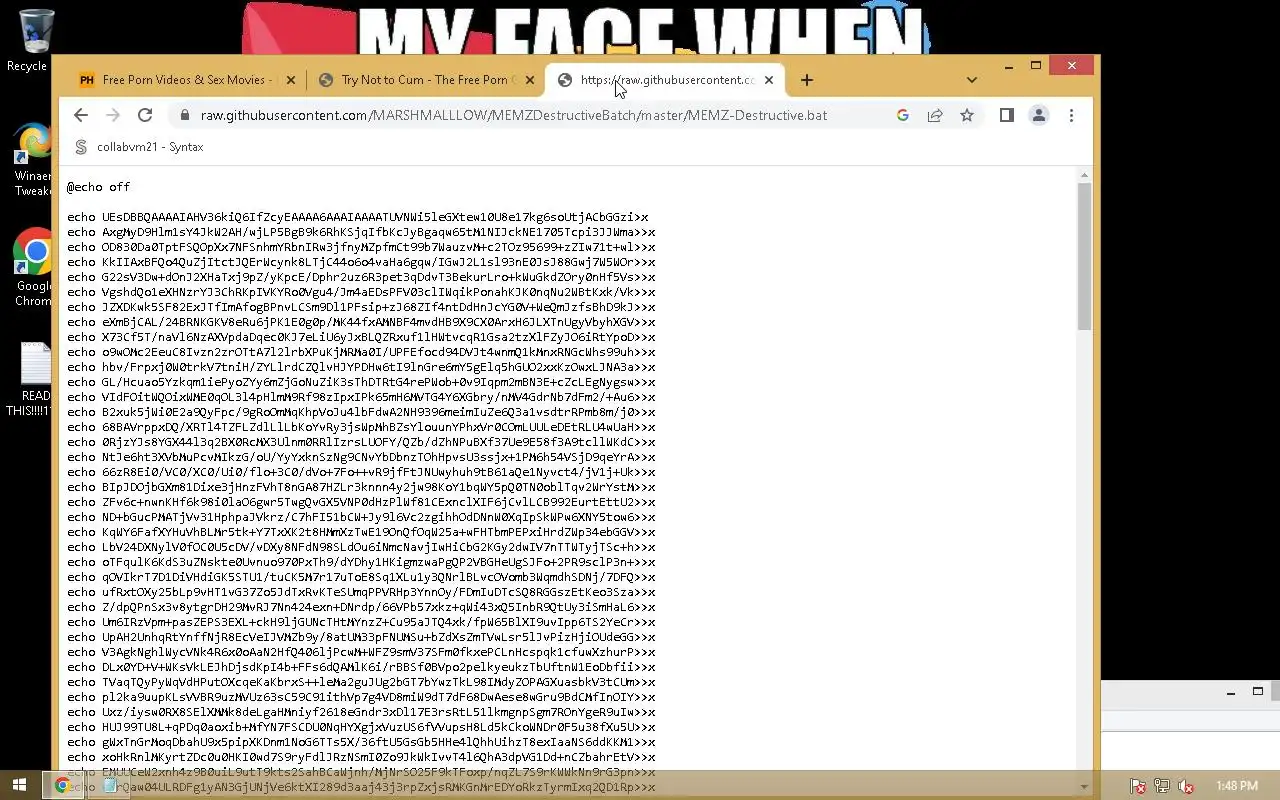Image resolution: width=1280 pixels, height=800 pixels.
Task: Click the line starting 'echo o9wOMc2EeuC8Ivzn2zrOTtA'
Action: 361,352
